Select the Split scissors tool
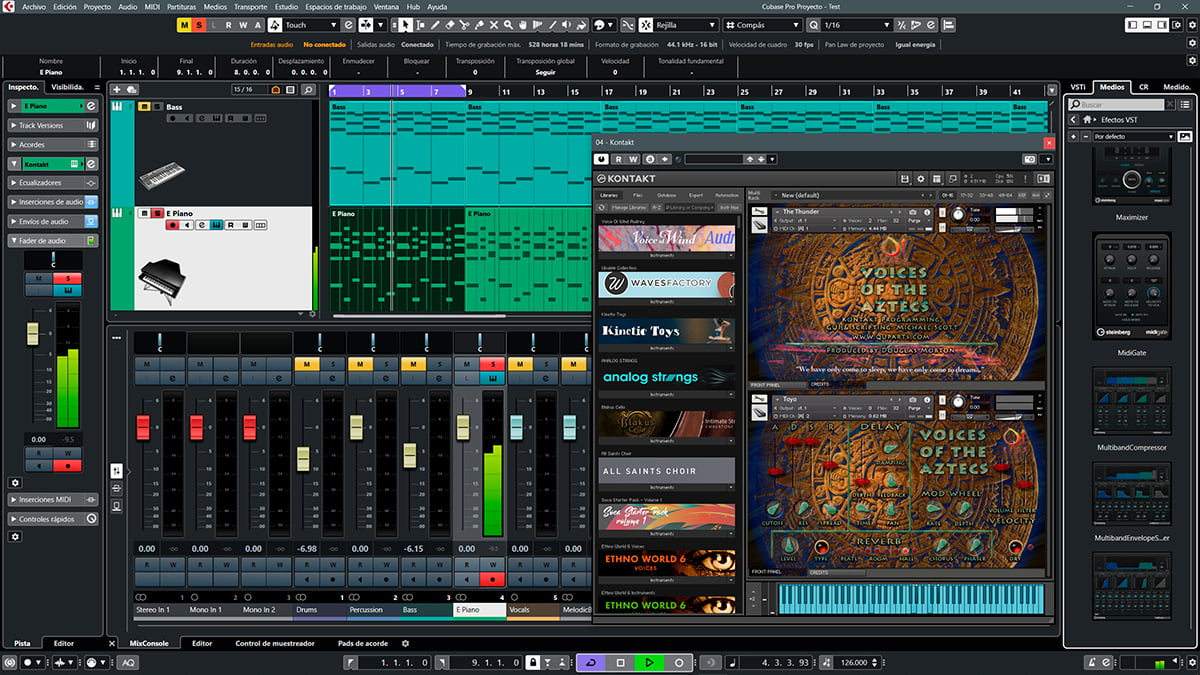The width and height of the screenshot is (1200, 675). pyautogui.click(x=464, y=24)
